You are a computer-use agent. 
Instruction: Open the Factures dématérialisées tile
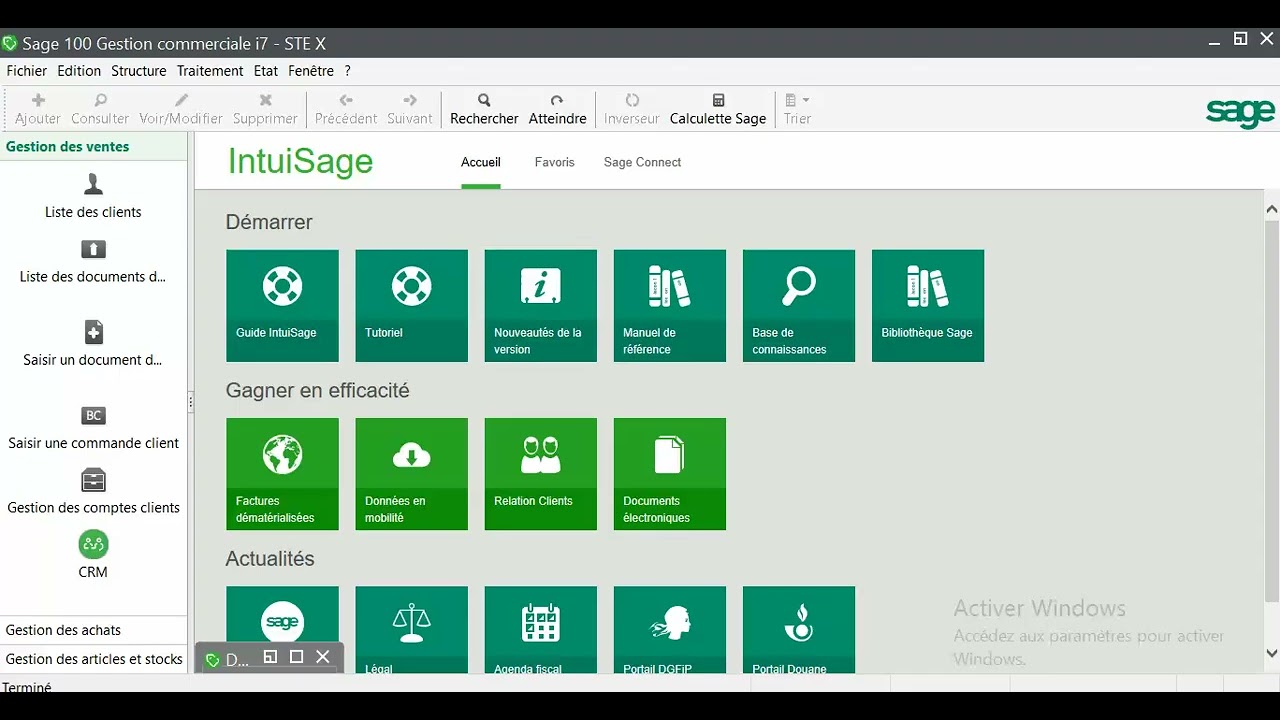point(282,474)
